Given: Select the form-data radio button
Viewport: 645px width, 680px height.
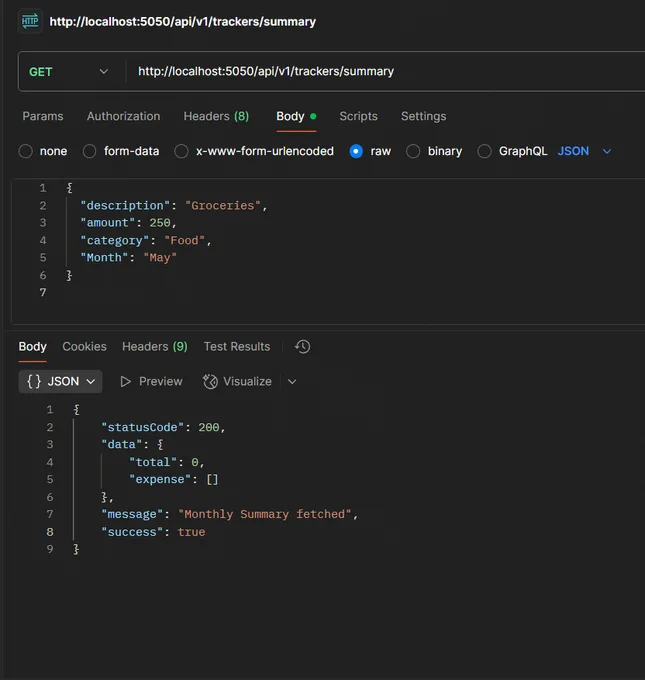Looking at the screenshot, I should [89, 151].
